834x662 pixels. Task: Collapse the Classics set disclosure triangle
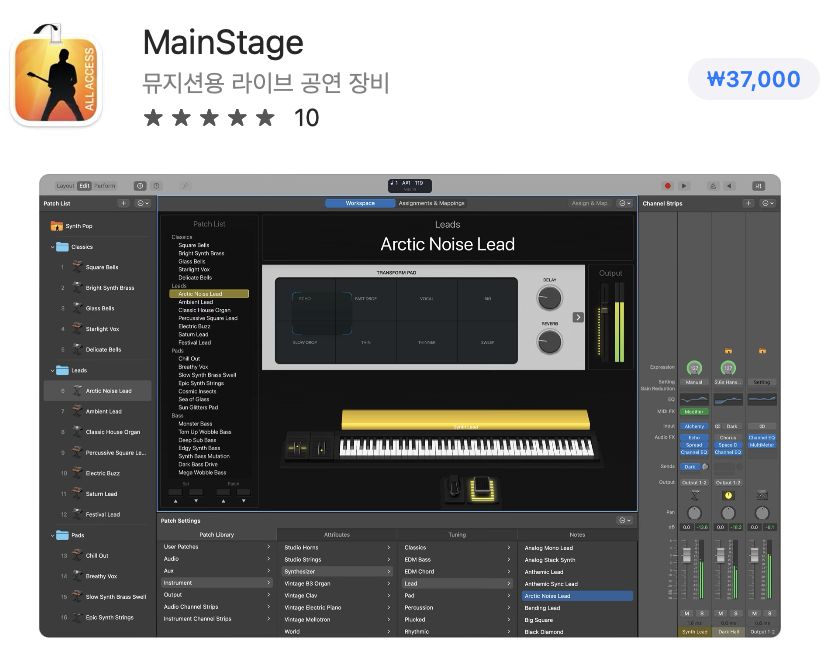point(52,247)
